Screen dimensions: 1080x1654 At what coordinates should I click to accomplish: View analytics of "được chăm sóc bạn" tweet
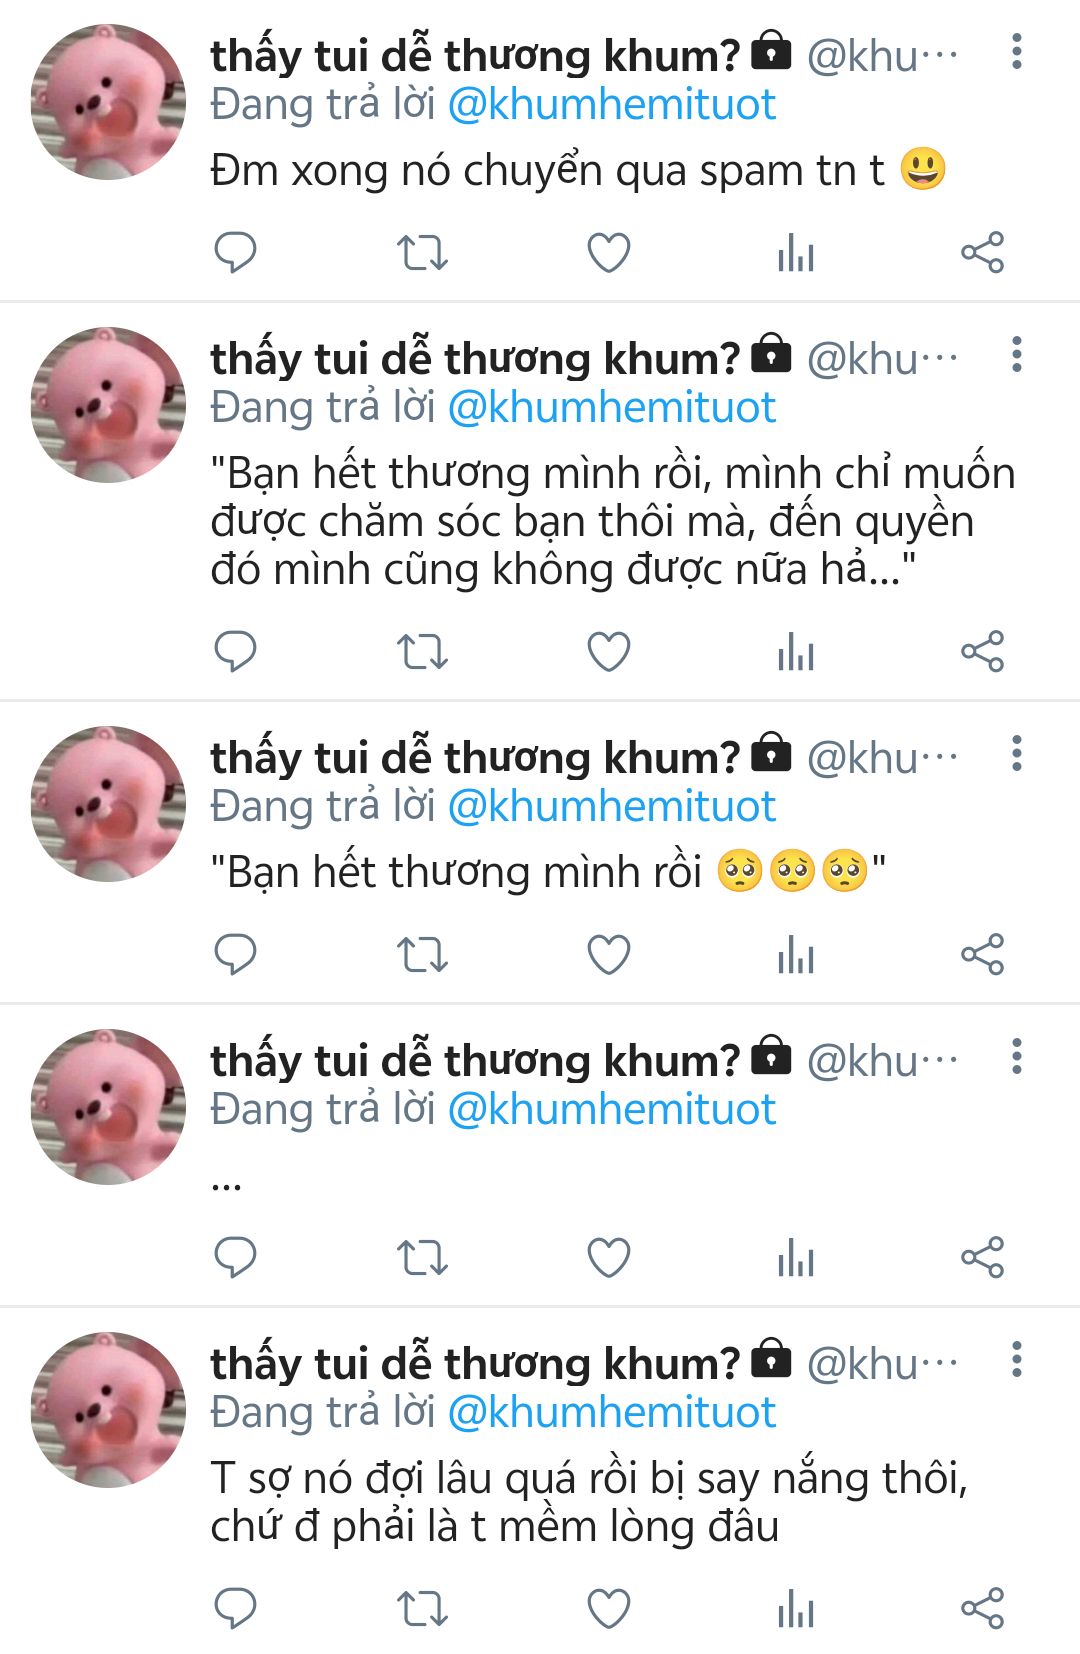click(x=796, y=652)
